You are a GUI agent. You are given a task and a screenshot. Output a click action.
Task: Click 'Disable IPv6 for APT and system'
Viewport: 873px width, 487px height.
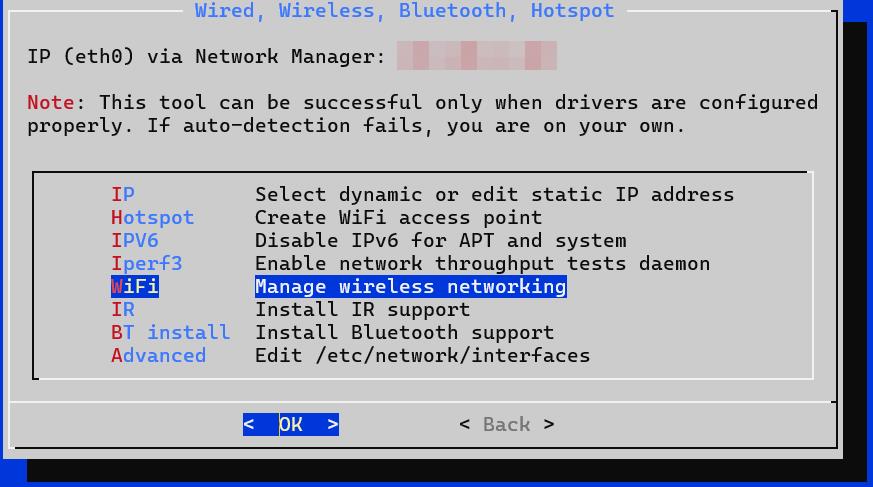click(x=440, y=240)
